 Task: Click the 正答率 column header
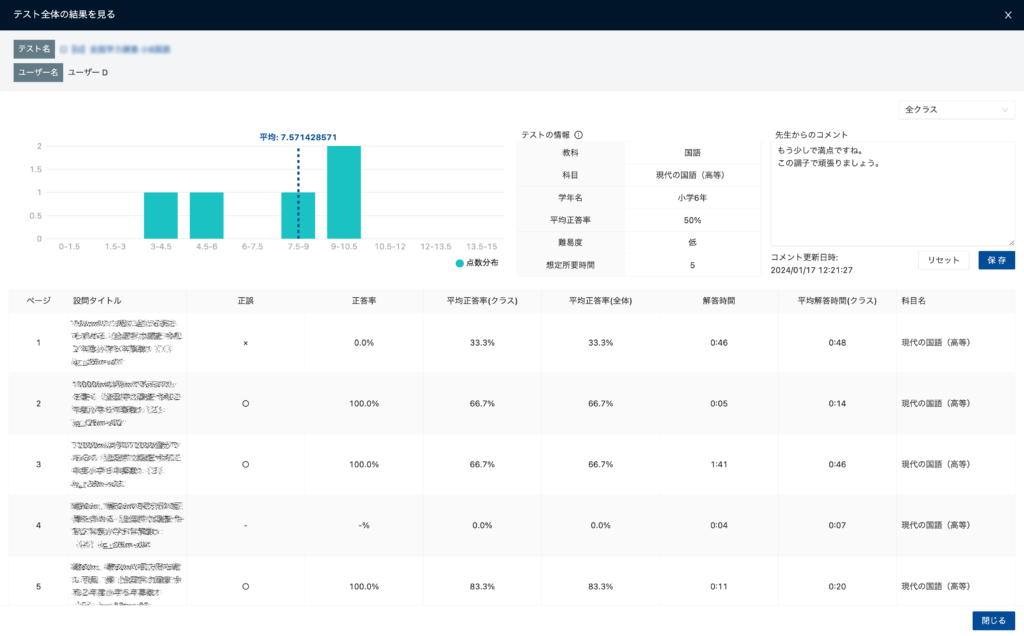click(x=365, y=300)
